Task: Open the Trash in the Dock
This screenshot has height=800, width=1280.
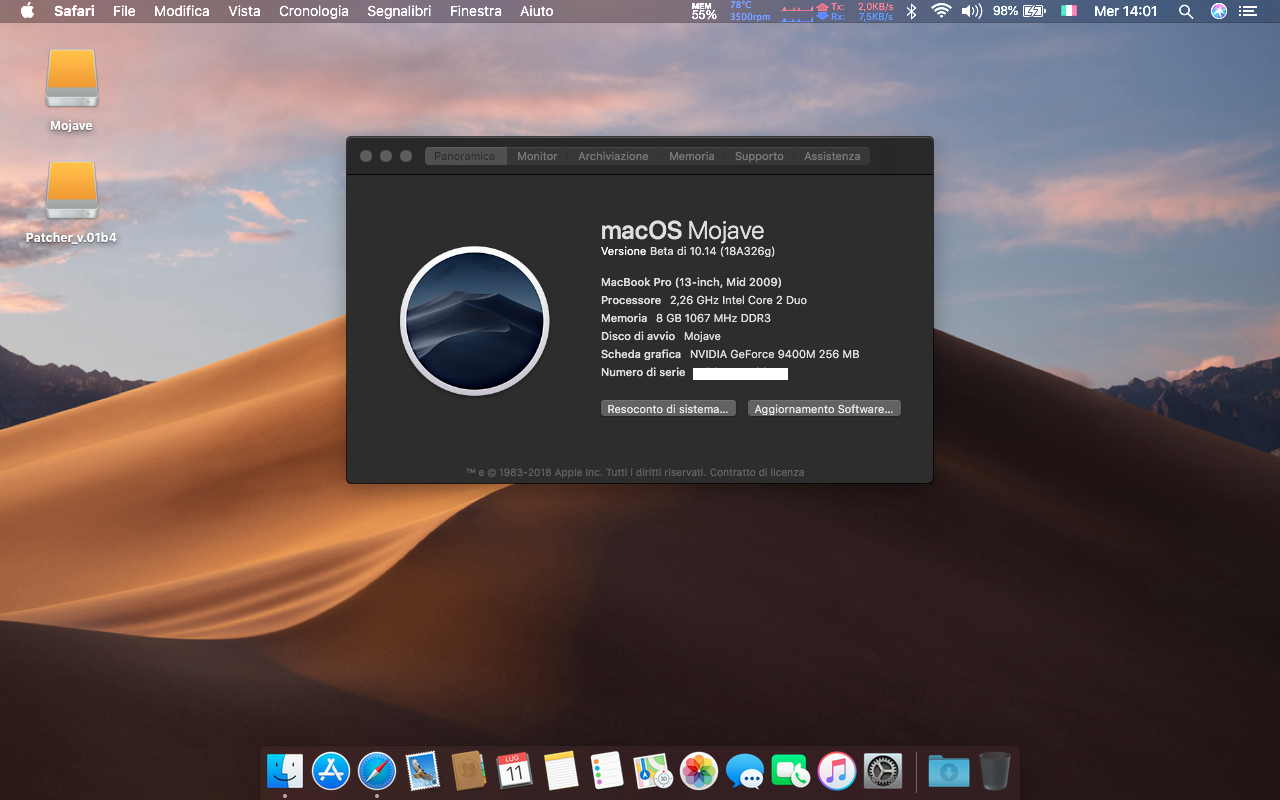Action: (x=995, y=771)
